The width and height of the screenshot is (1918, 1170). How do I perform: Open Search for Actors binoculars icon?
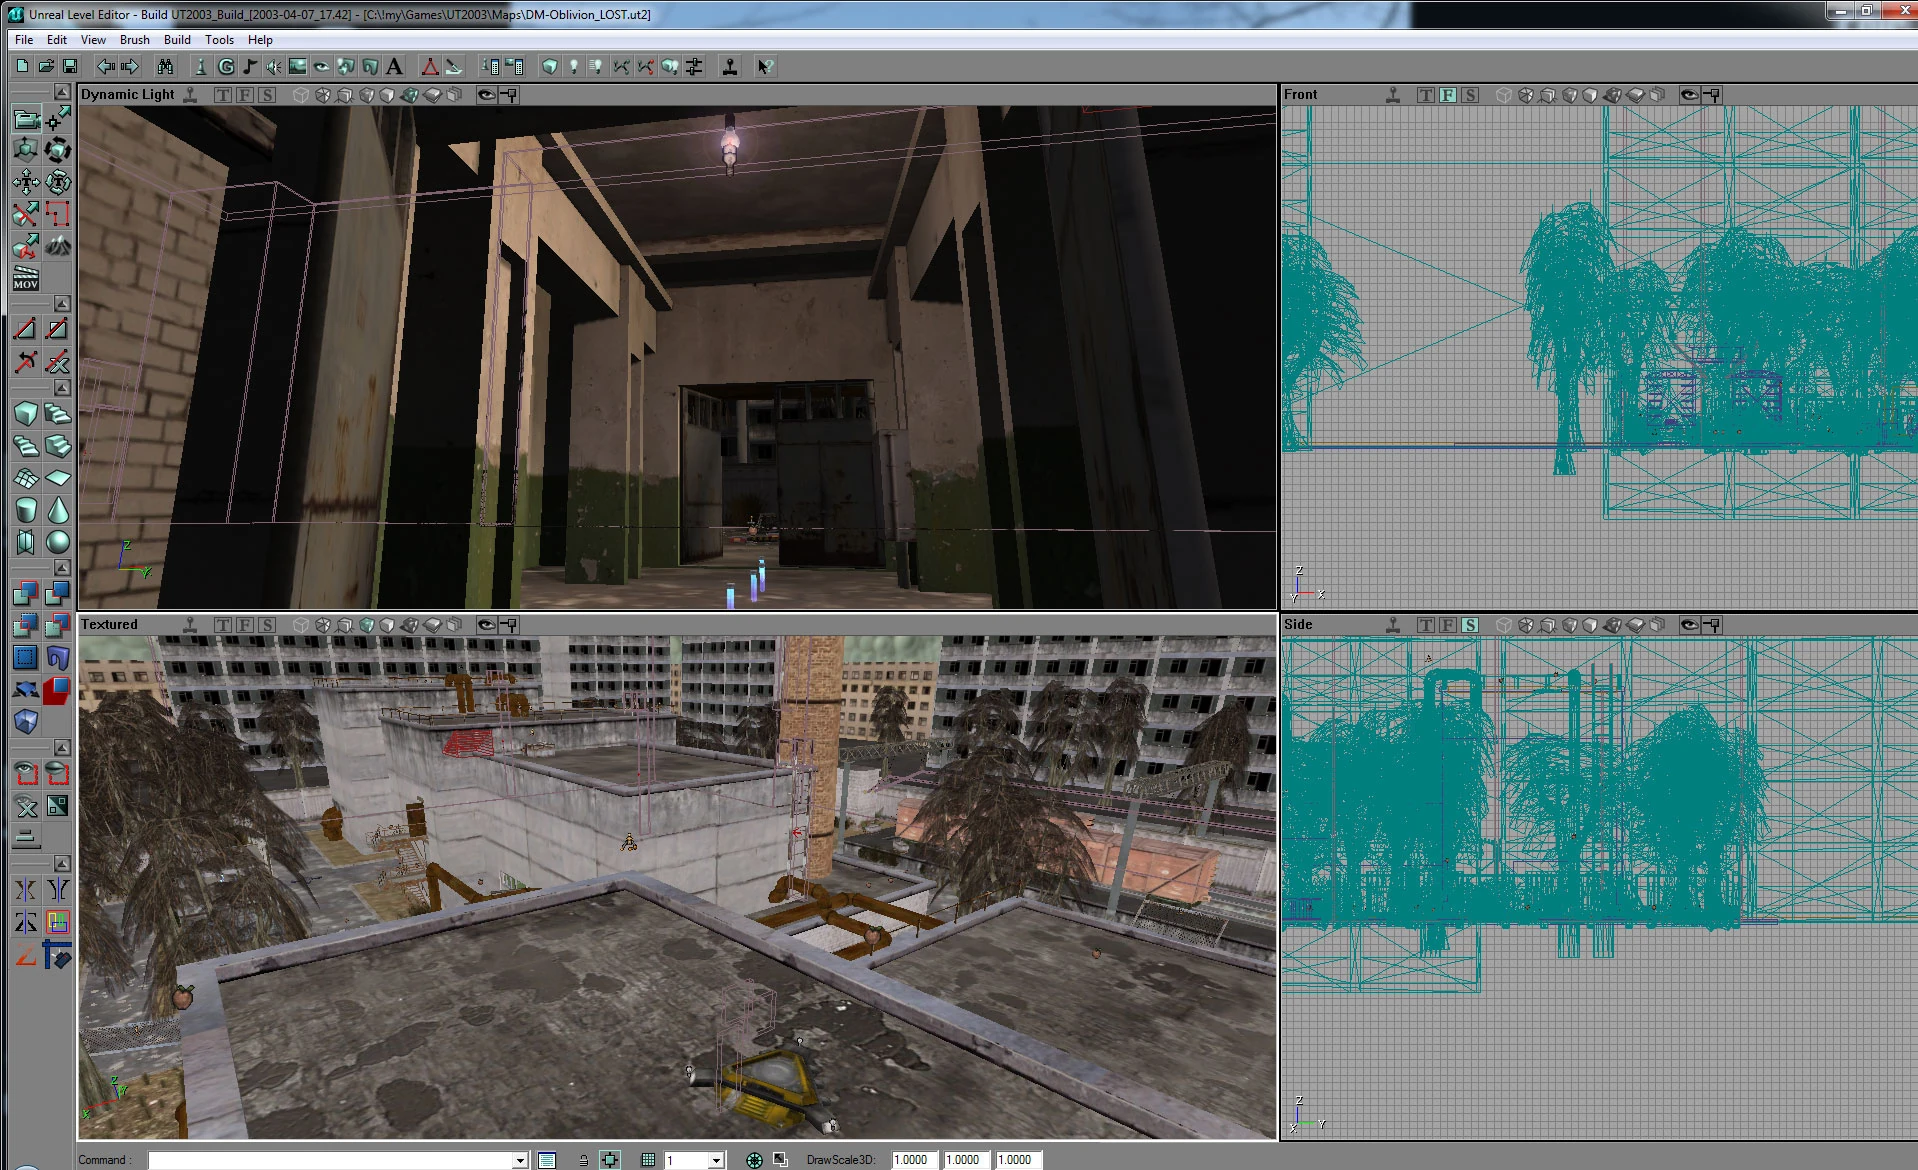[x=165, y=67]
